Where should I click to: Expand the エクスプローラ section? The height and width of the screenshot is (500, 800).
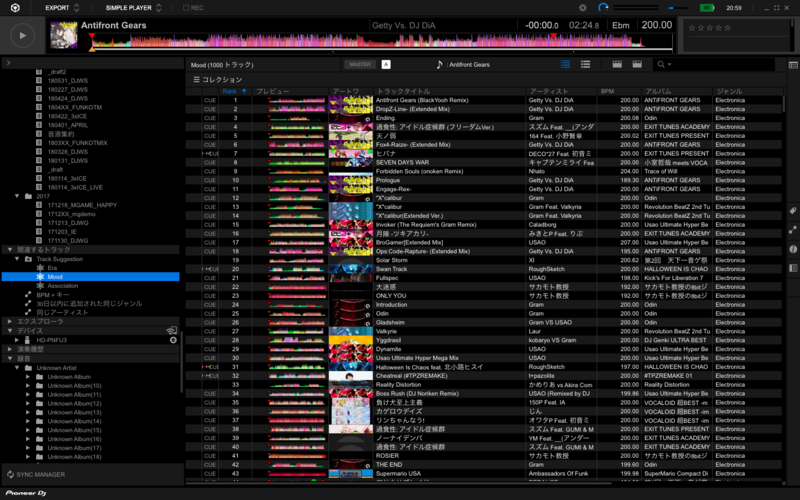pyautogui.click(x=10, y=321)
